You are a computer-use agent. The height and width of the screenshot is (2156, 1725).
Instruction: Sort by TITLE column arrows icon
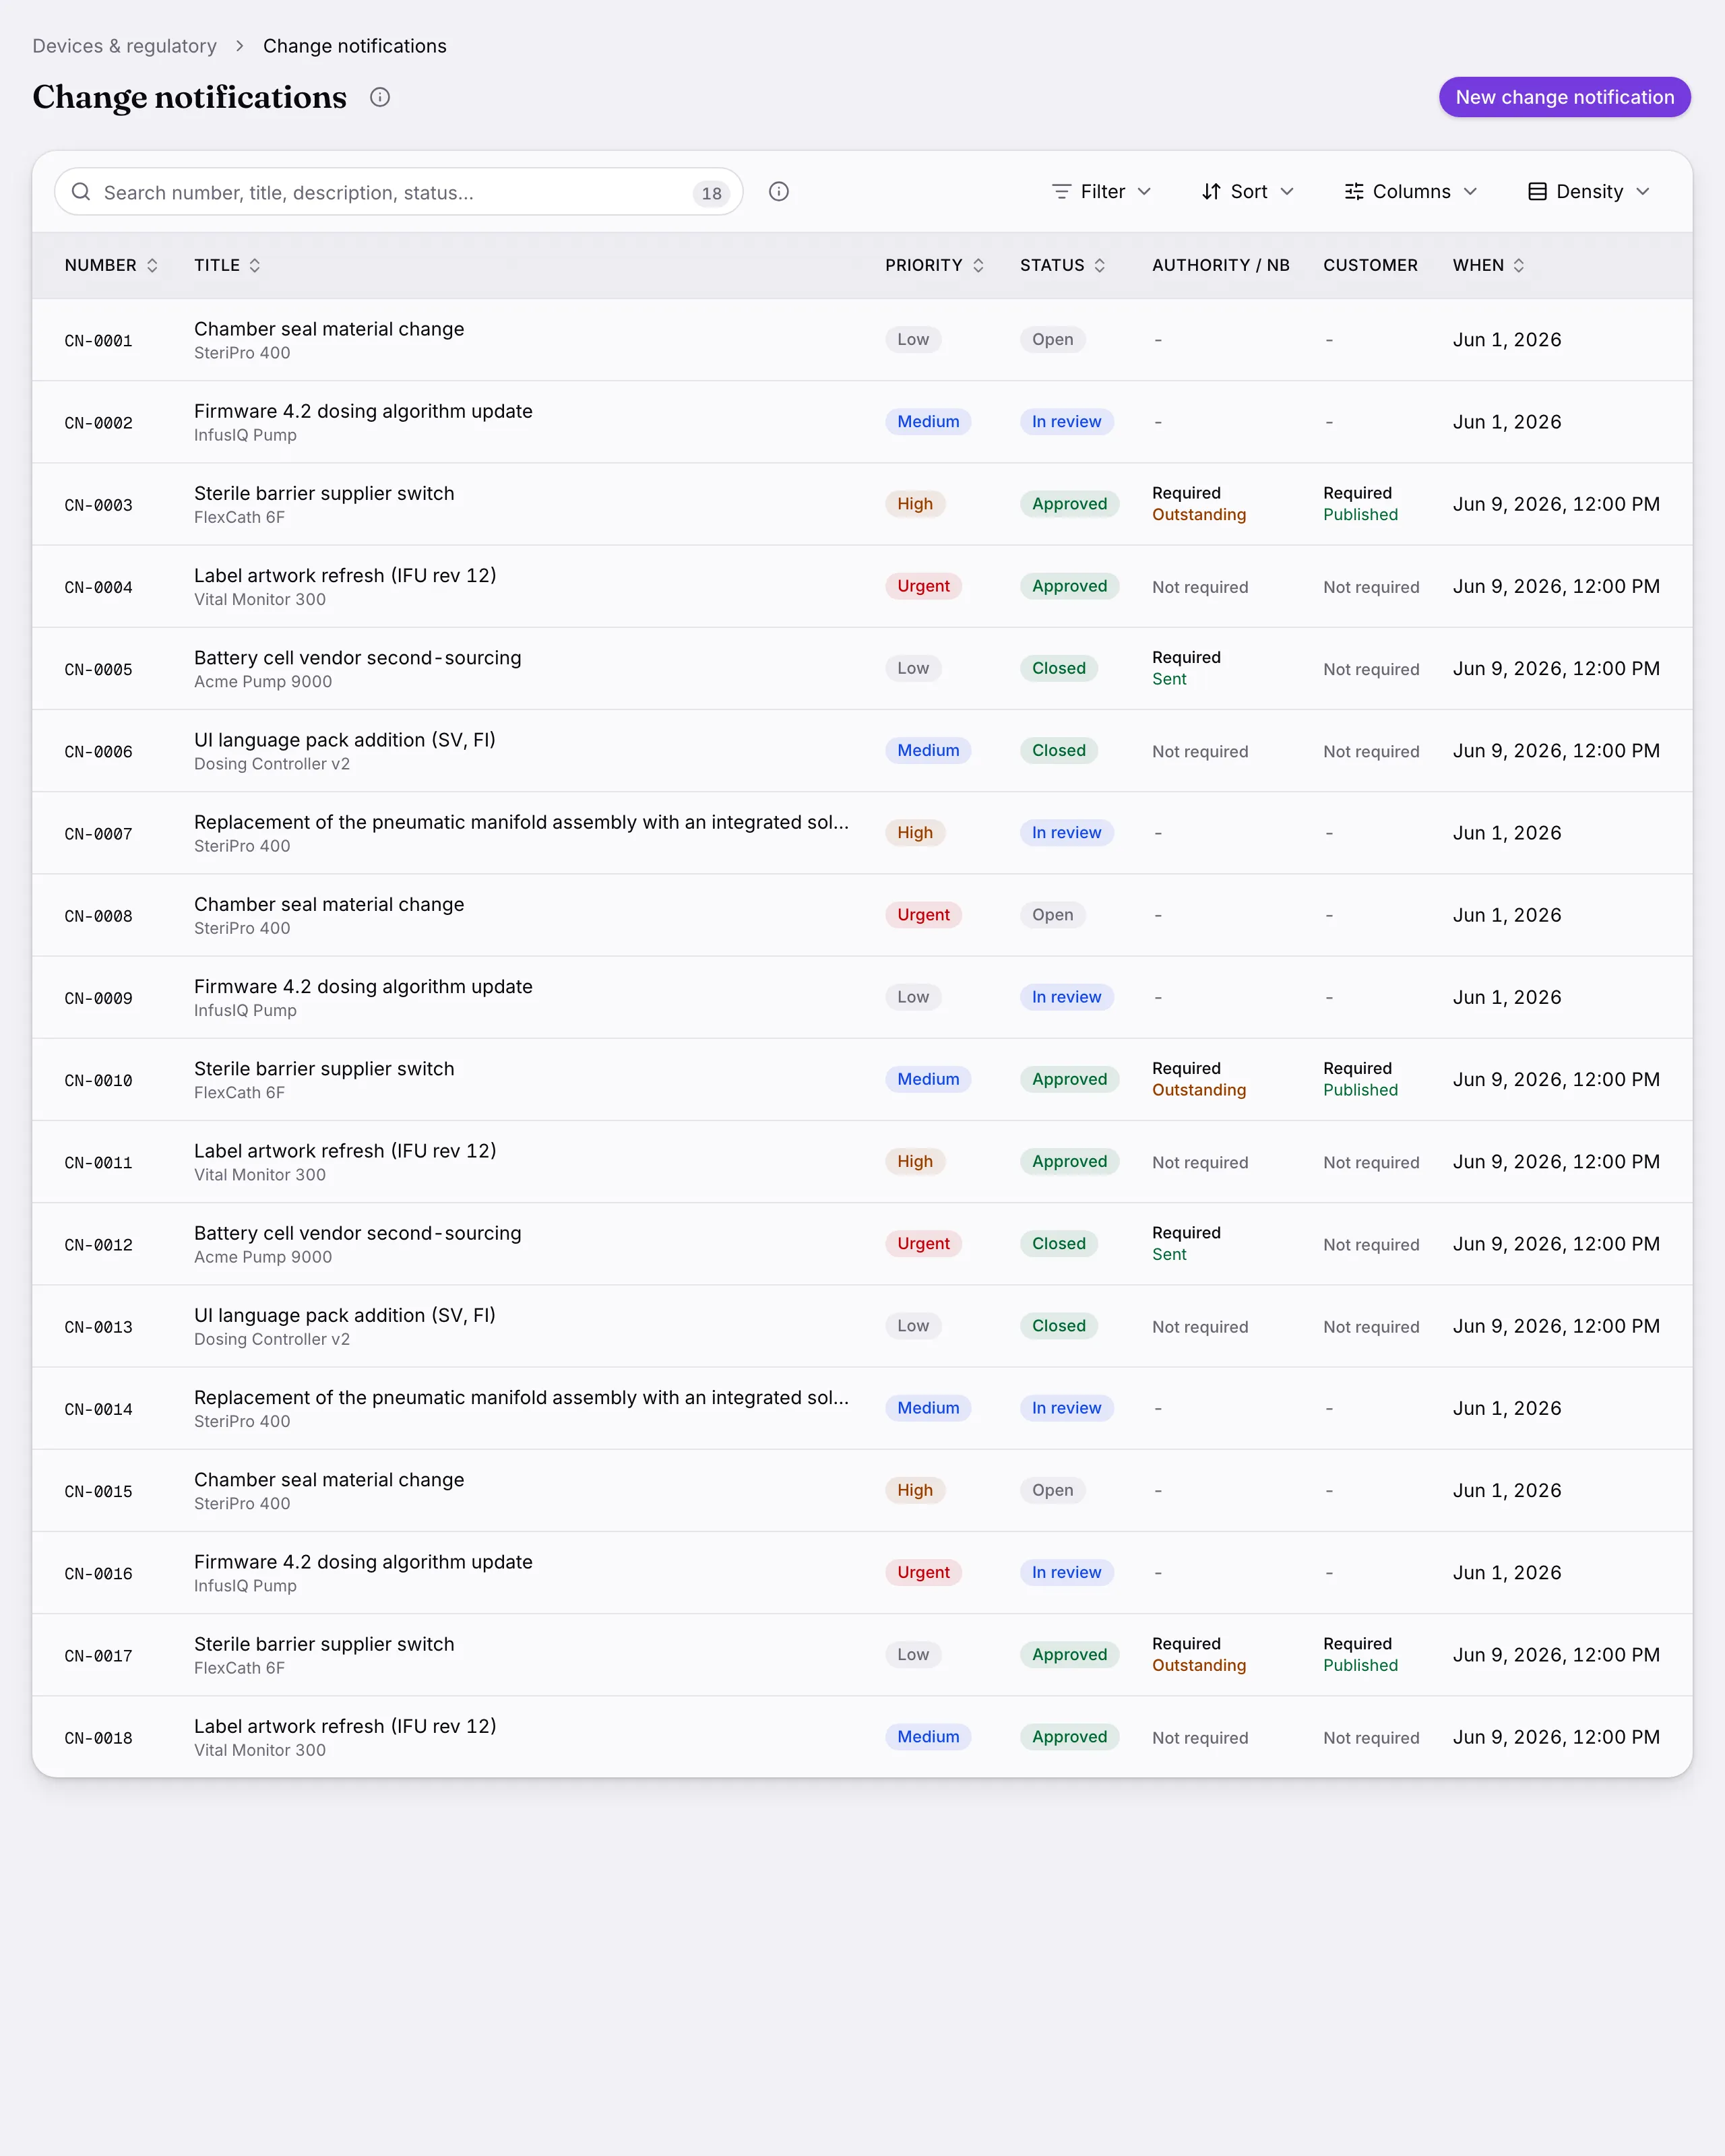click(x=255, y=266)
